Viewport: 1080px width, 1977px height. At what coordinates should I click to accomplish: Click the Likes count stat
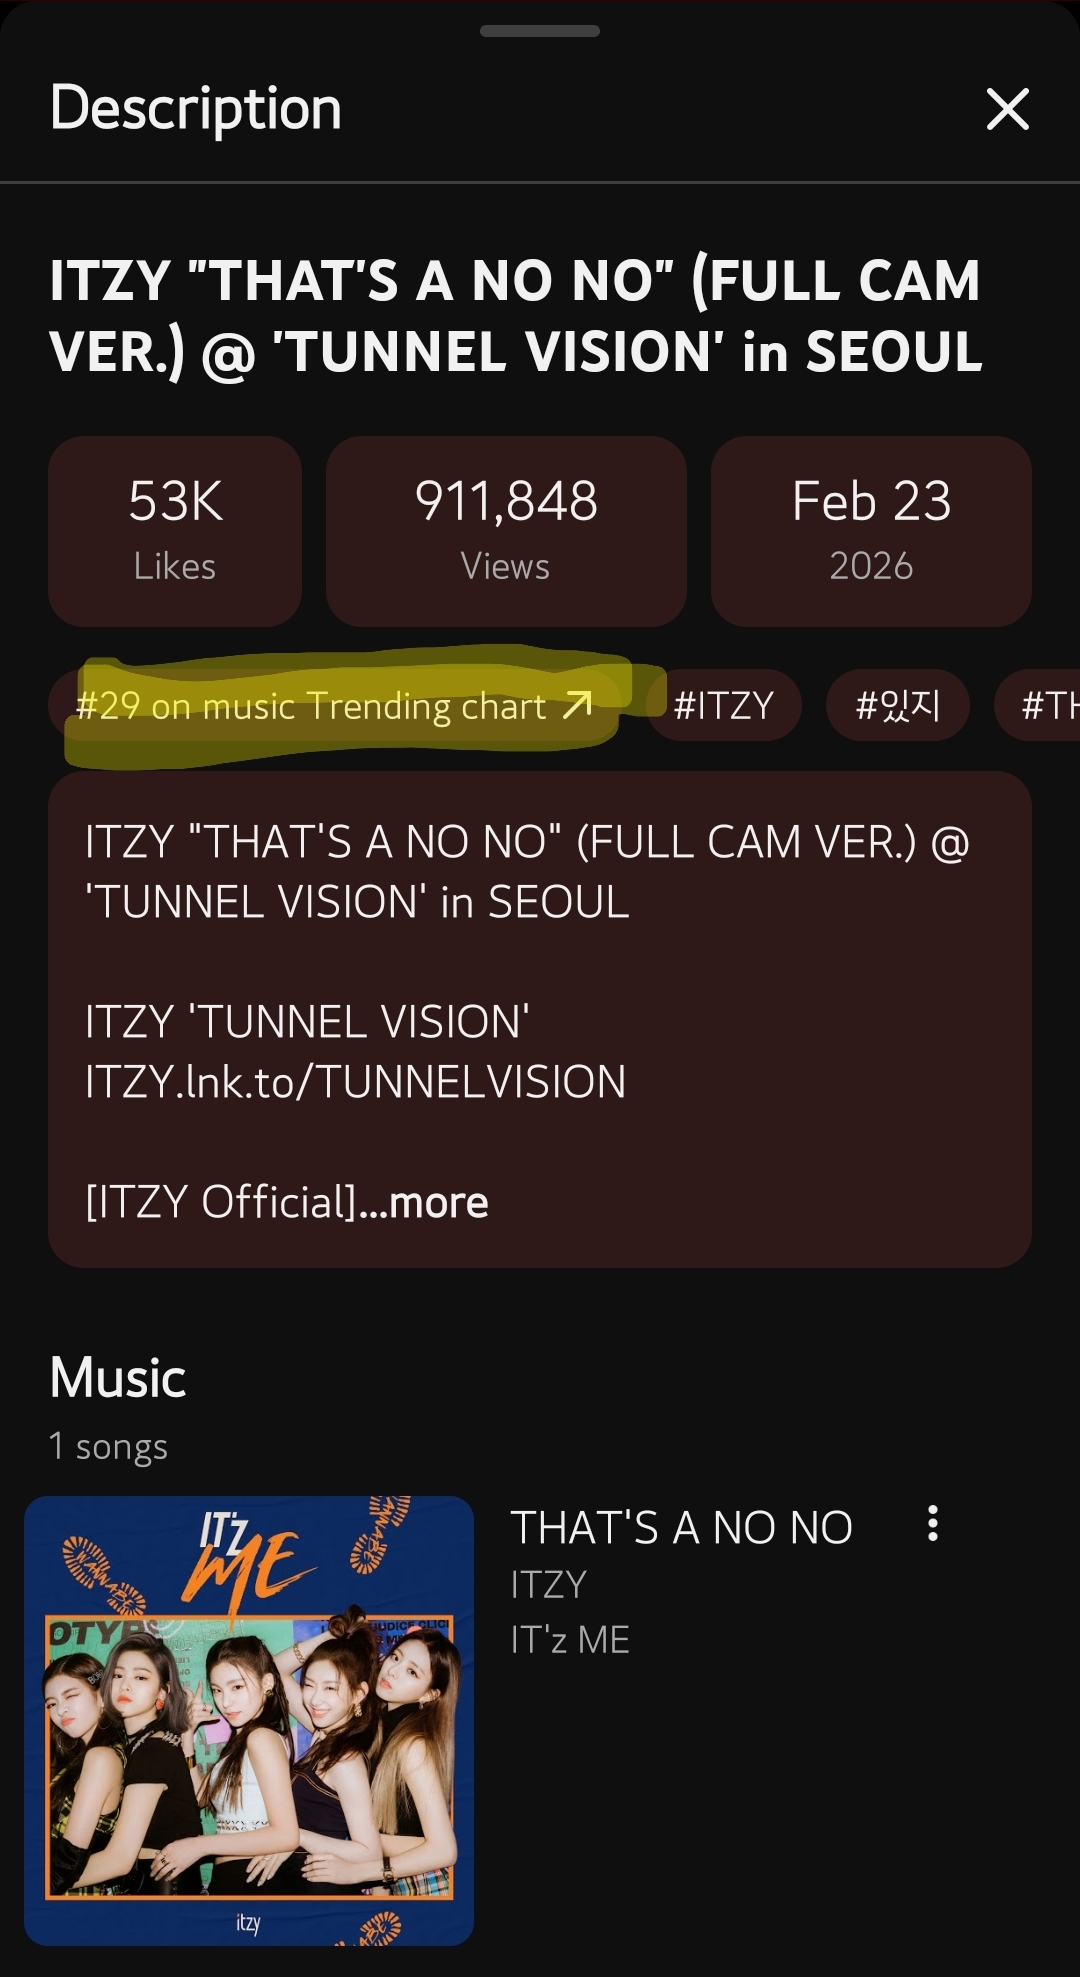[175, 530]
